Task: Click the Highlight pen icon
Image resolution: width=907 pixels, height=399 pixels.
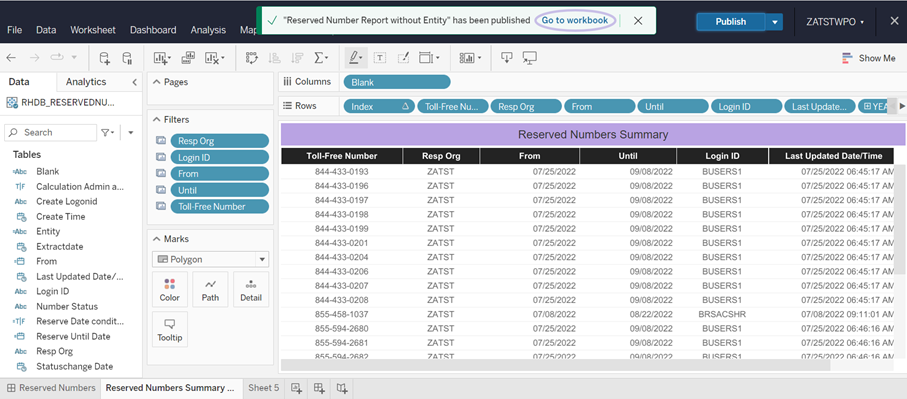Action: [x=355, y=58]
